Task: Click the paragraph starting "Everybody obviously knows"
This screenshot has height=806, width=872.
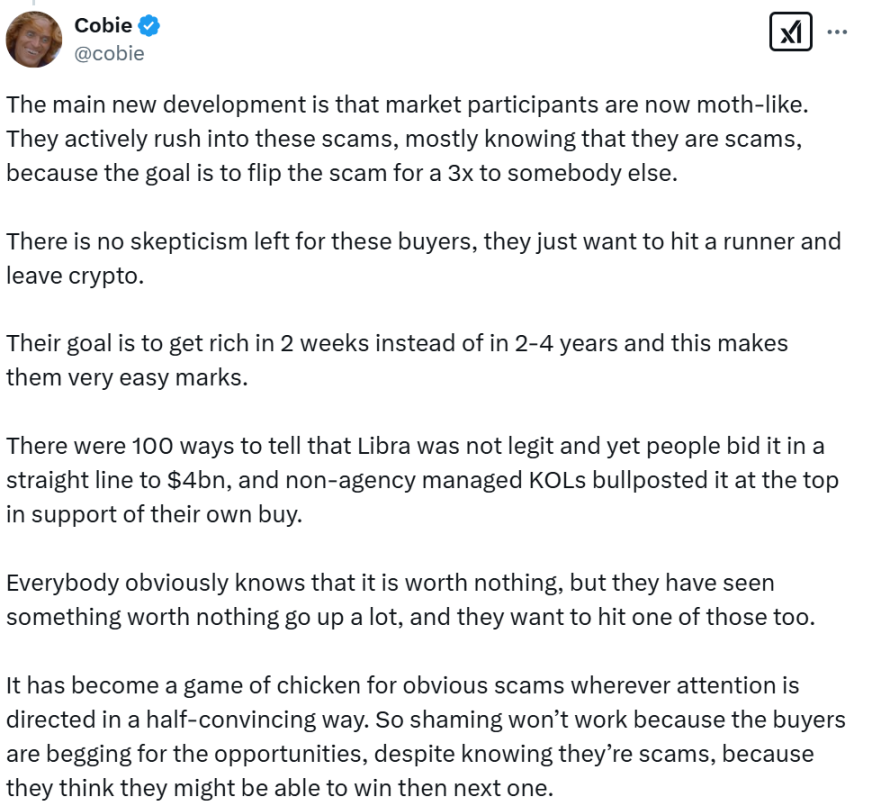Action: pyautogui.click(x=410, y=598)
